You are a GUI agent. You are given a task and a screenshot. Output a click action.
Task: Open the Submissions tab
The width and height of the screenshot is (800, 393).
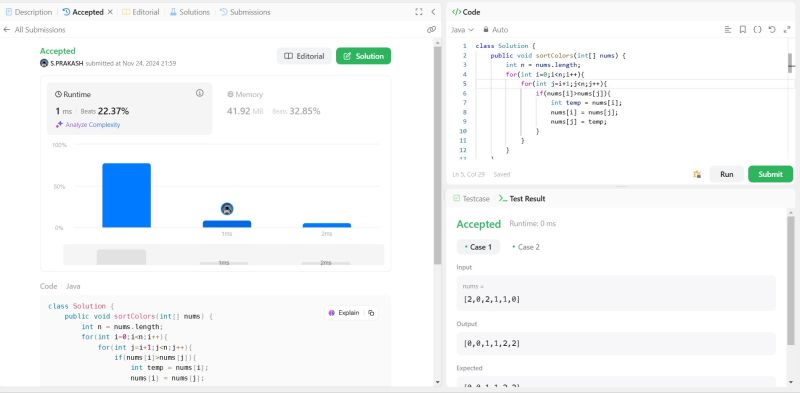pos(245,12)
